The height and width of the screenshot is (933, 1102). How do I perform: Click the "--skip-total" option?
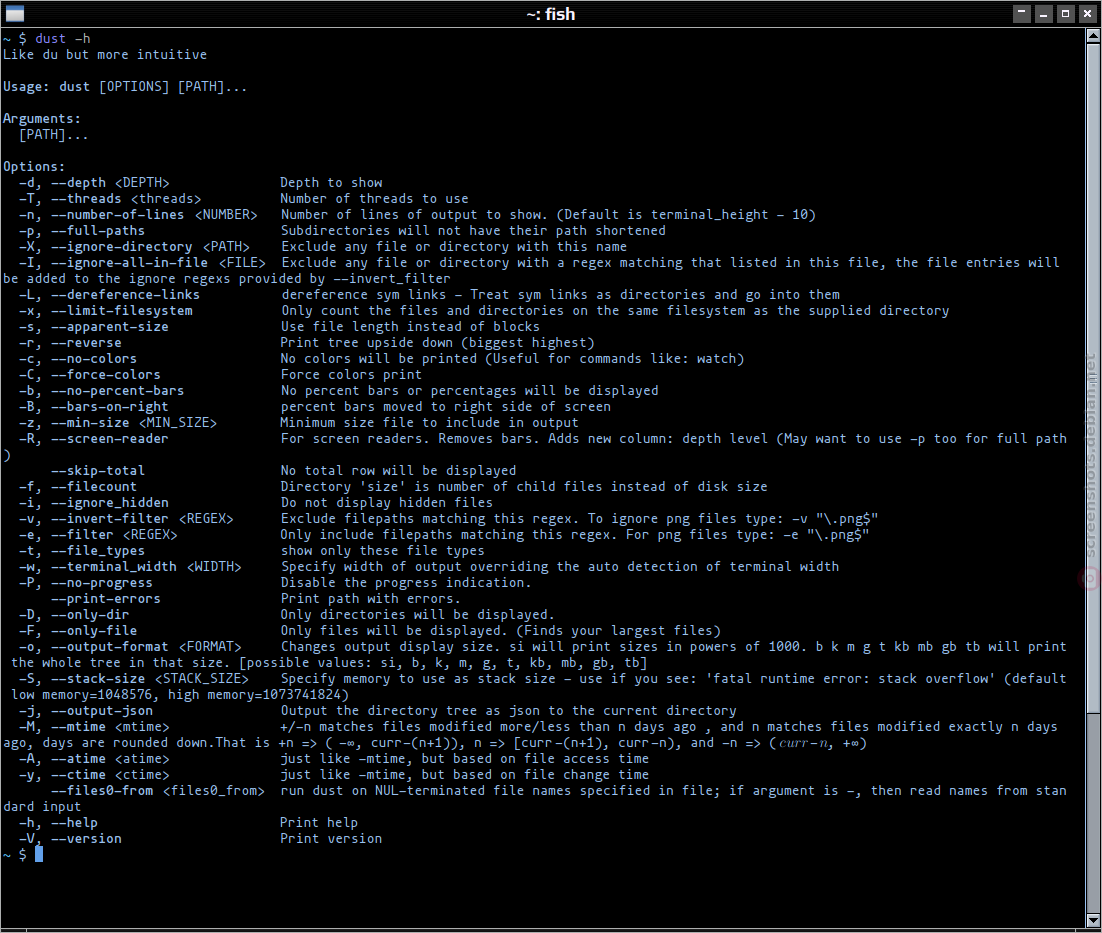click(x=98, y=471)
